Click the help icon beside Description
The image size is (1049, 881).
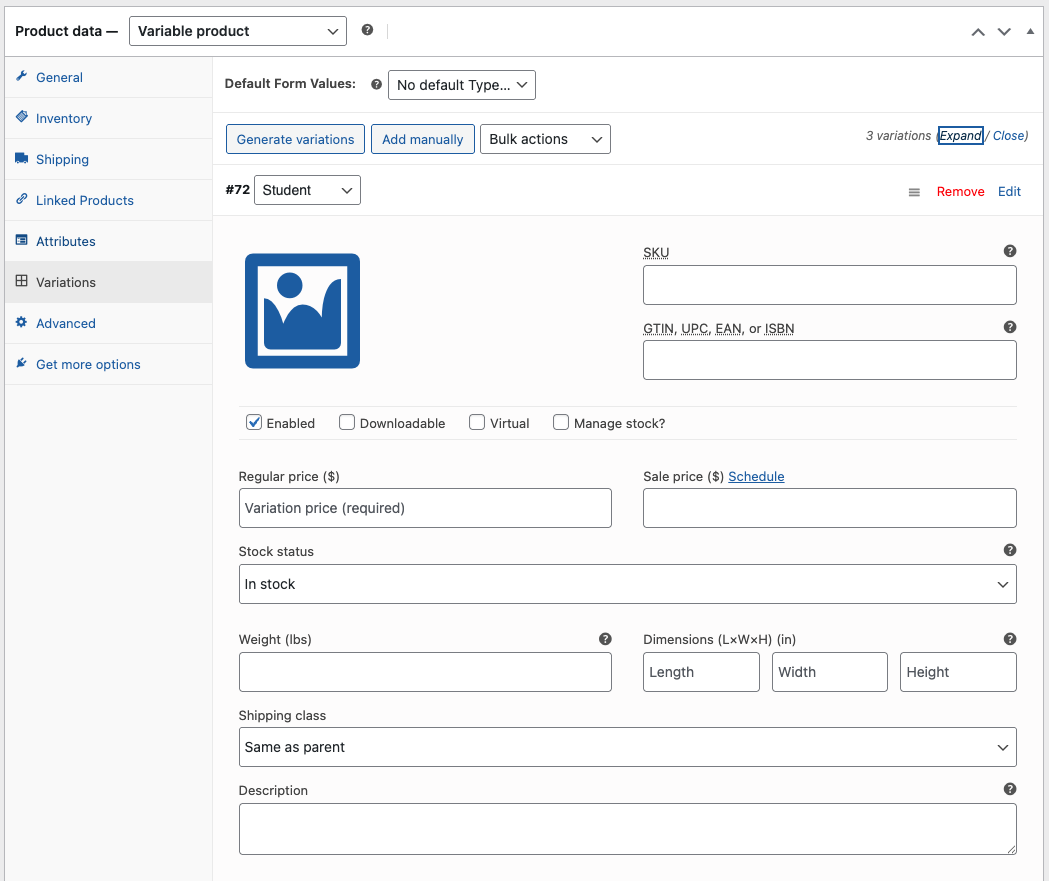(x=1009, y=789)
